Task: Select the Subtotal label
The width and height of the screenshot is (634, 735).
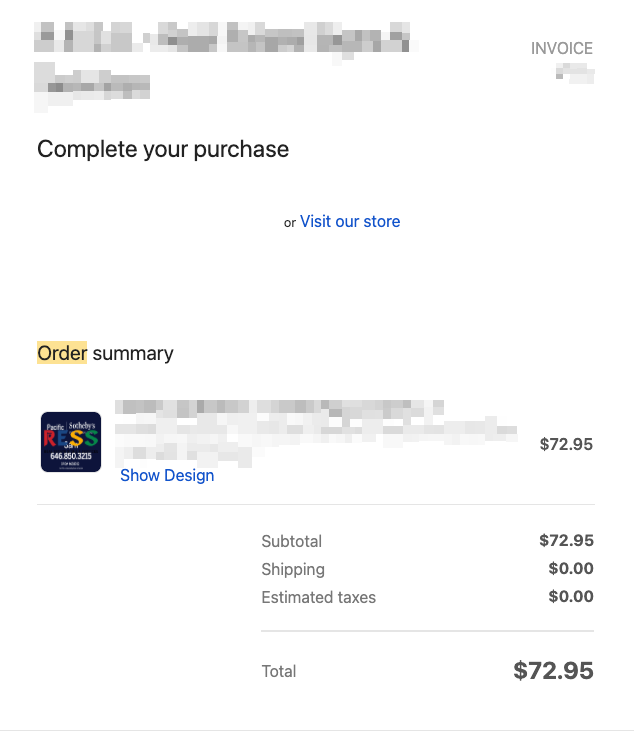Action: click(292, 542)
